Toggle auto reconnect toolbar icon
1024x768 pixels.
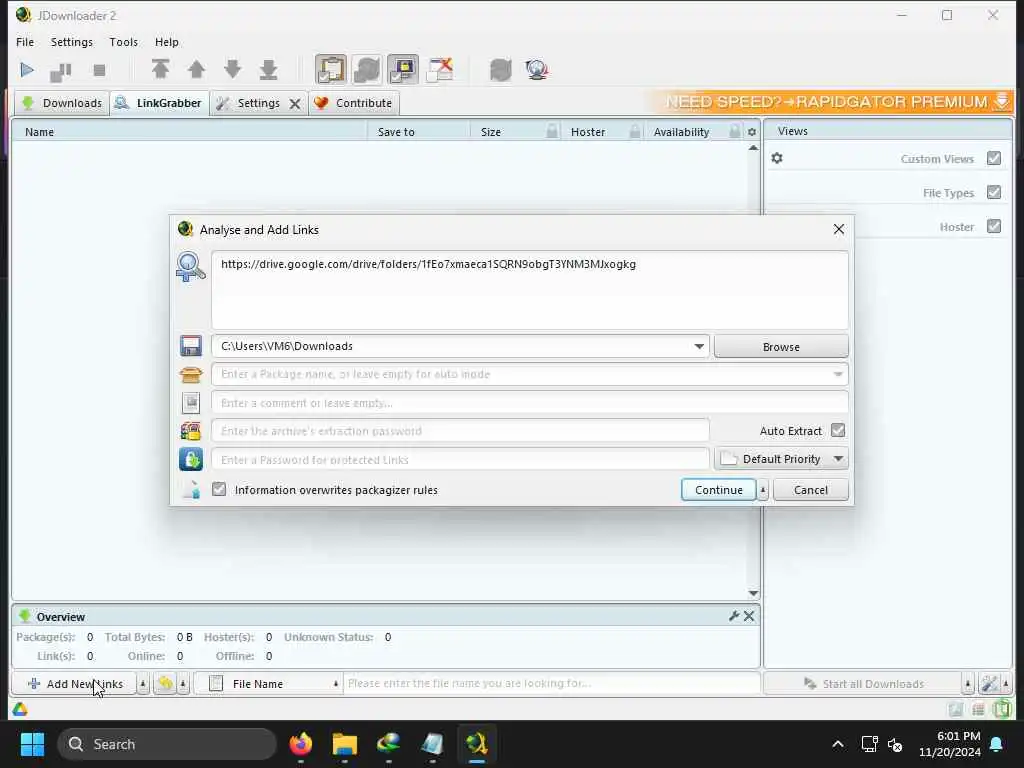(367, 69)
